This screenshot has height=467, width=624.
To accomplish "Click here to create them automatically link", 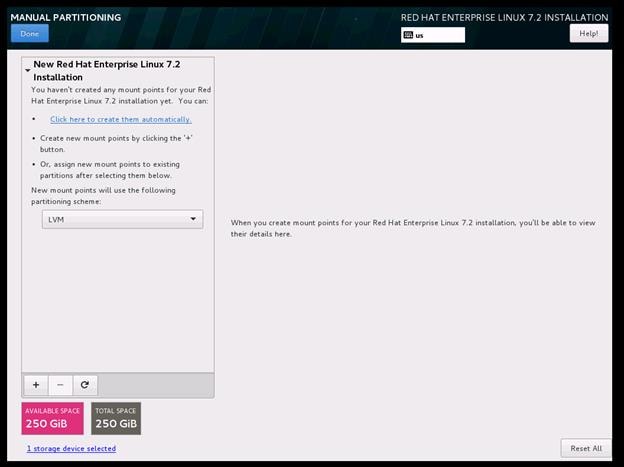I will point(121,119).
